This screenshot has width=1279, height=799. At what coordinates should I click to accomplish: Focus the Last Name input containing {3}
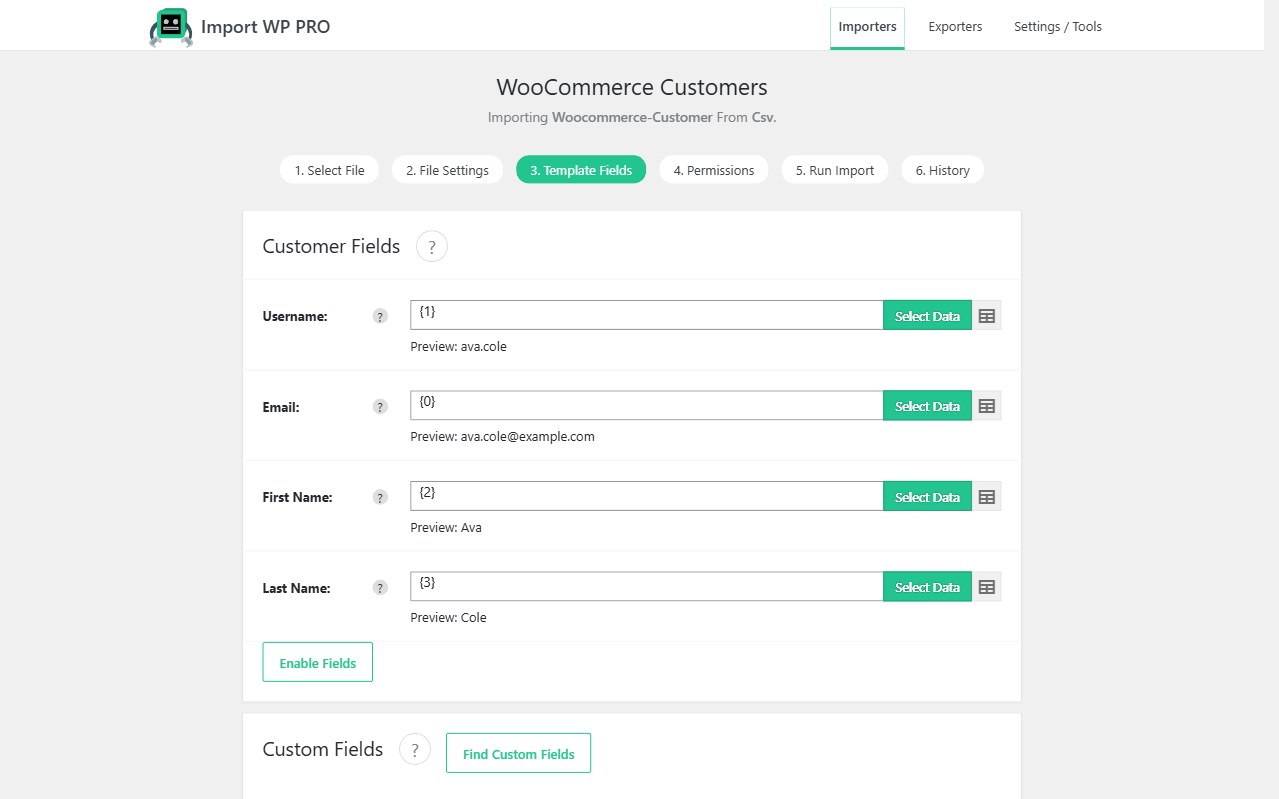(x=647, y=586)
